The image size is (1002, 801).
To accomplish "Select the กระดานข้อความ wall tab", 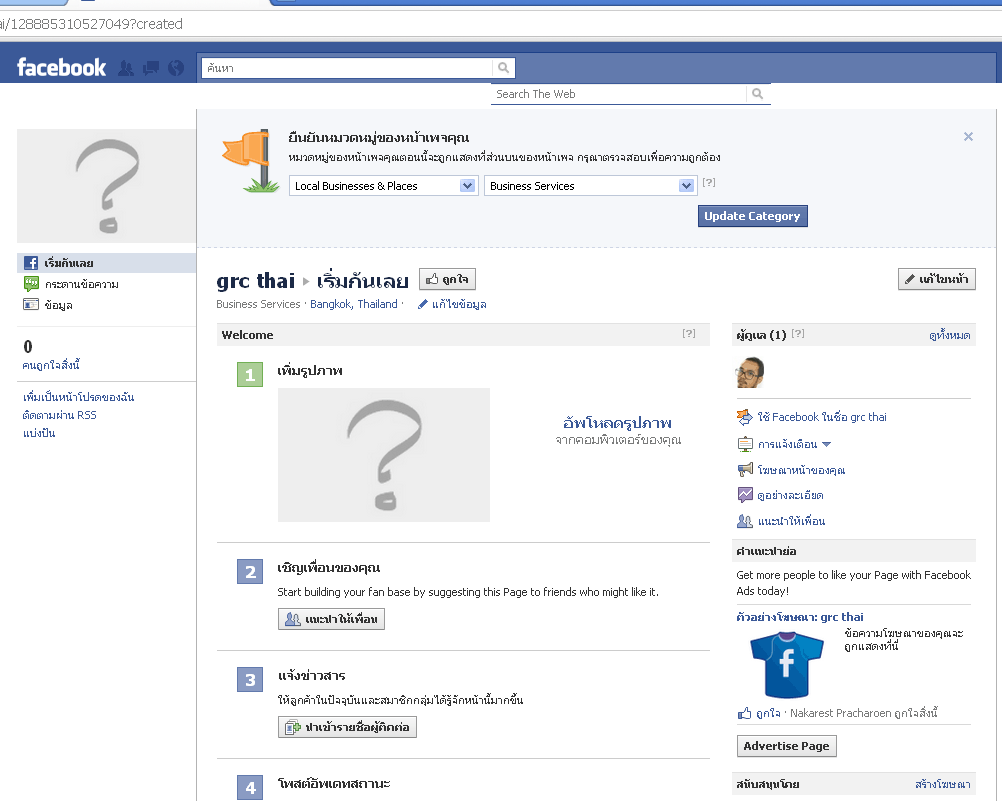I will (82, 284).
